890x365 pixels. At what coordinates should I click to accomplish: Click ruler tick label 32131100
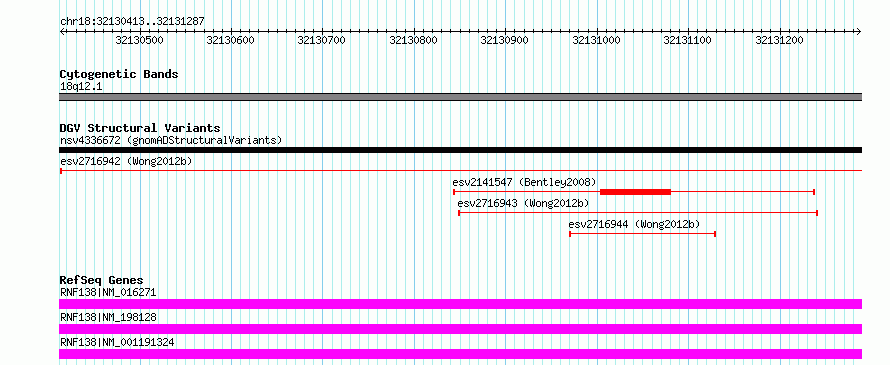687,40
